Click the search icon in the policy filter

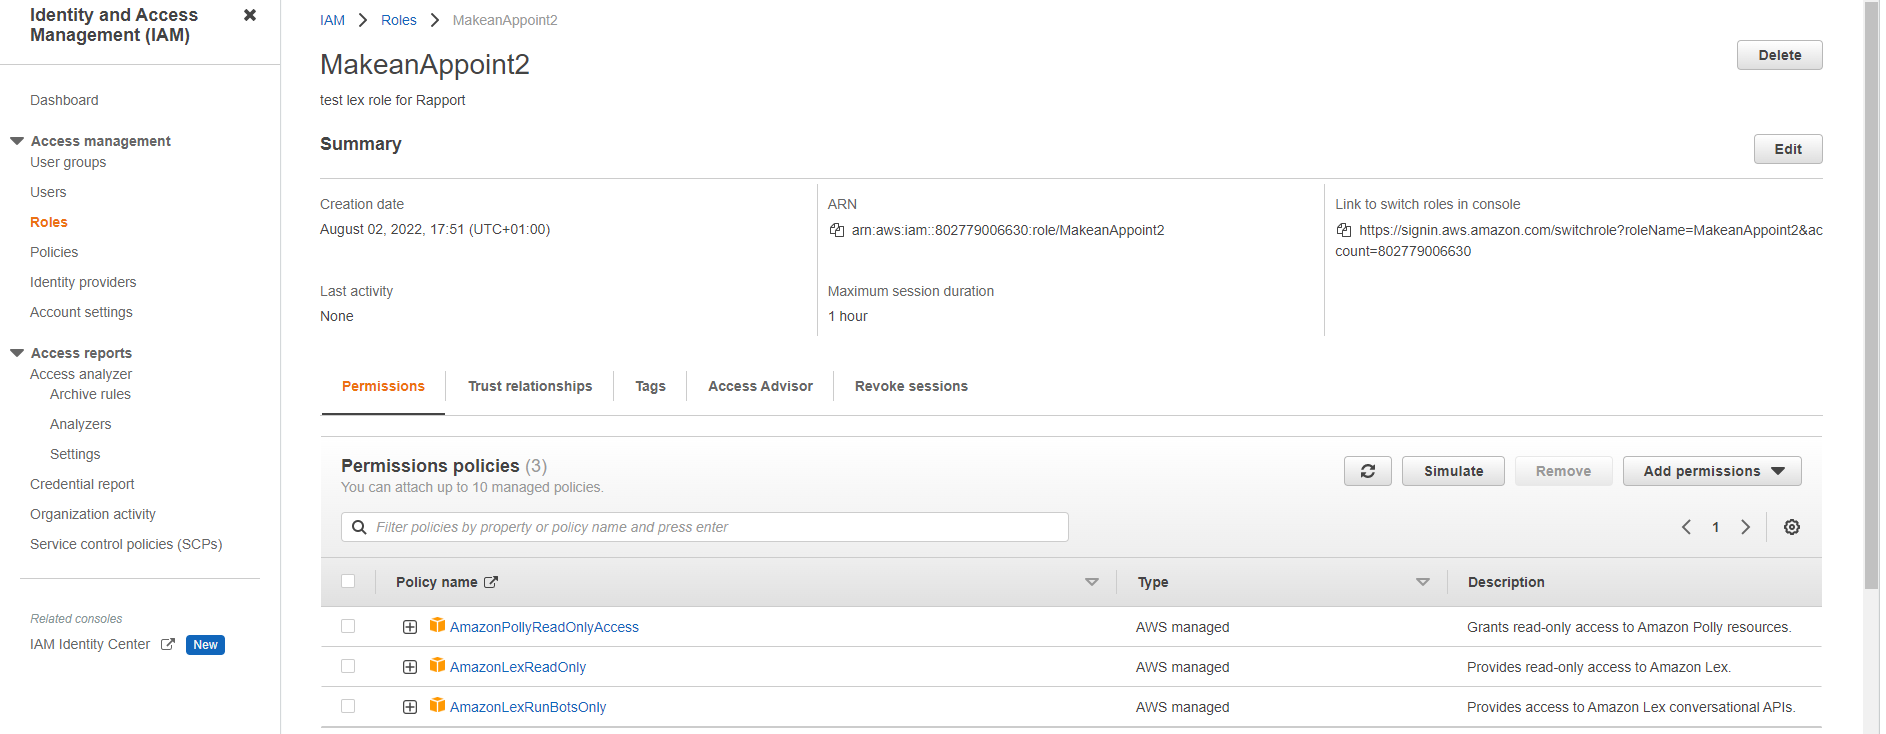[x=359, y=527]
